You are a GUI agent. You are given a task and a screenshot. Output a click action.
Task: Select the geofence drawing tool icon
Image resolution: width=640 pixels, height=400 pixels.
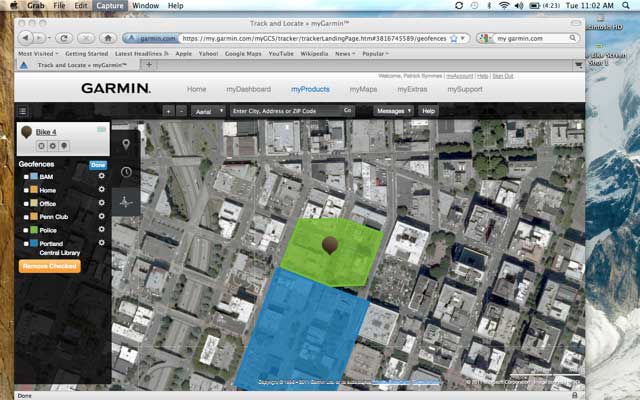(126, 202)
